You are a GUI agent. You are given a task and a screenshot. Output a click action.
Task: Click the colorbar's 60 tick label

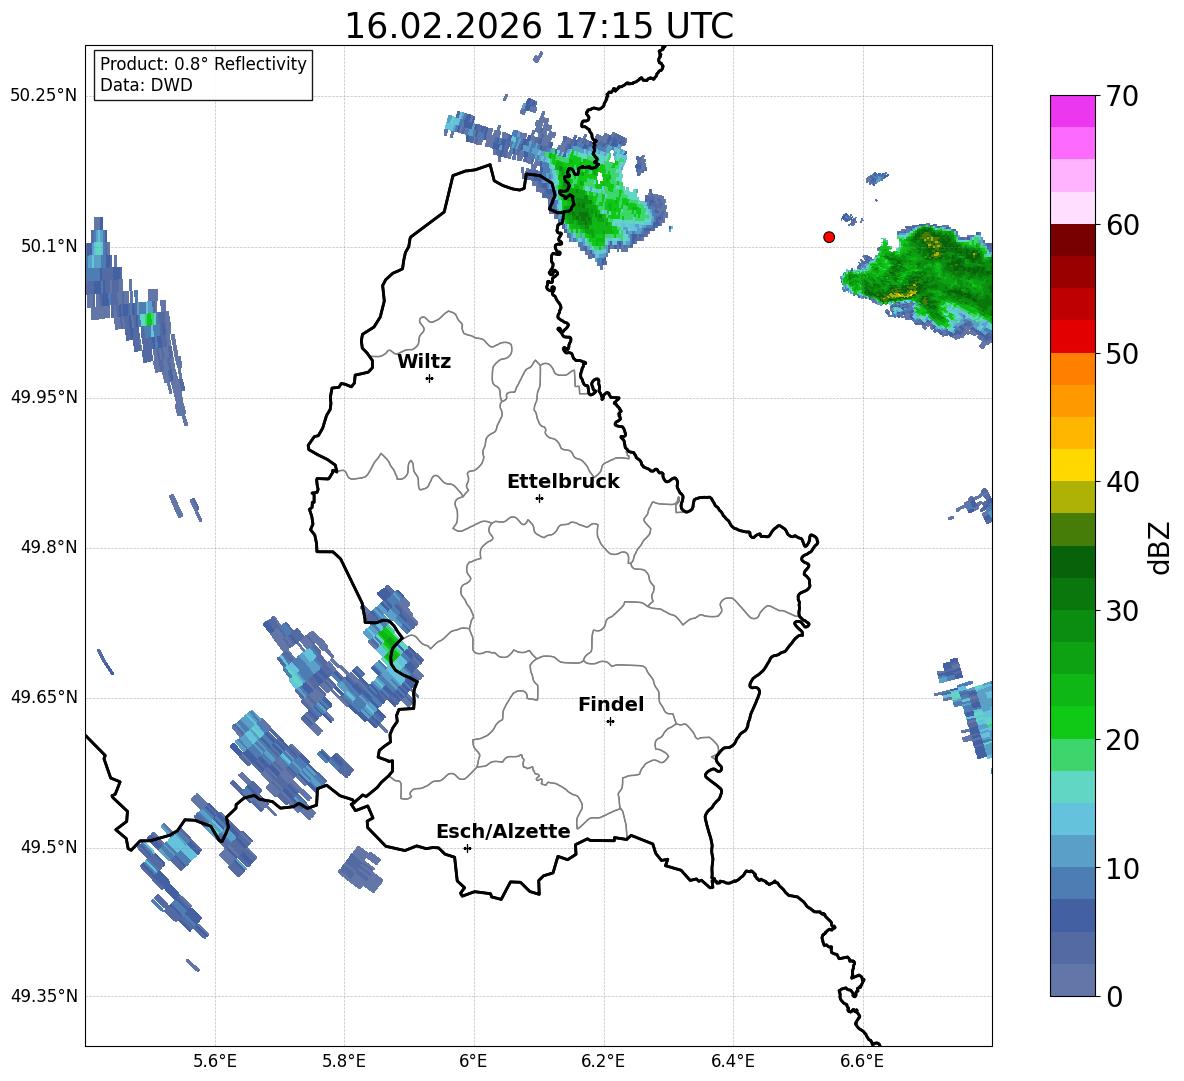point(1122,225)
